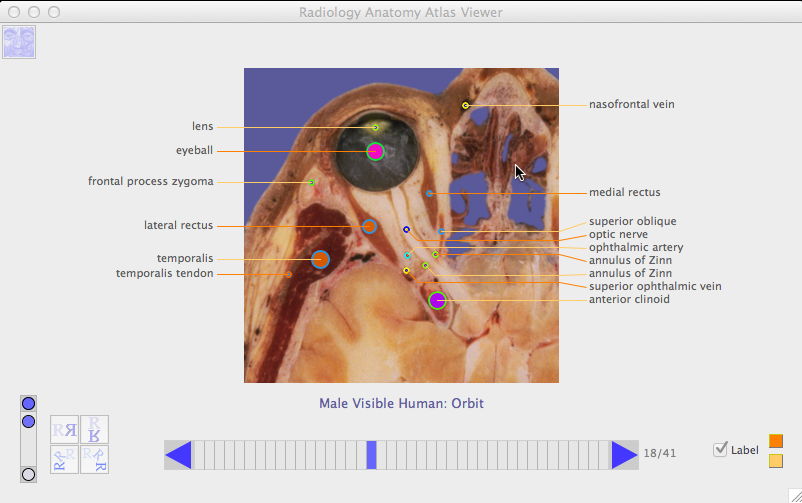
Task: Click the magenta eyeball marker on image
Action: coord(375,152)
